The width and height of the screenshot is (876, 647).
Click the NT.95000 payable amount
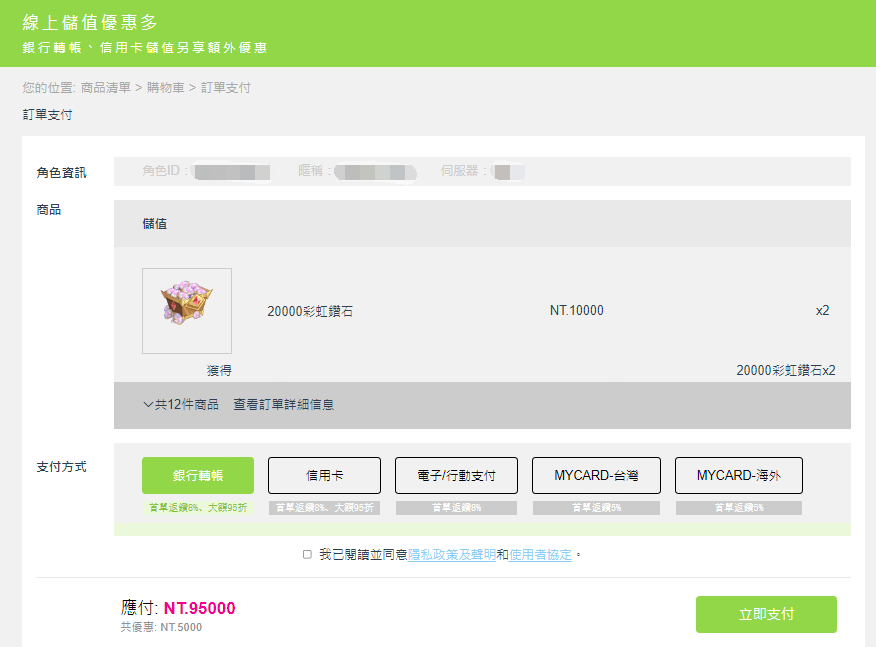pyautogui.click(x=199, y=608)
